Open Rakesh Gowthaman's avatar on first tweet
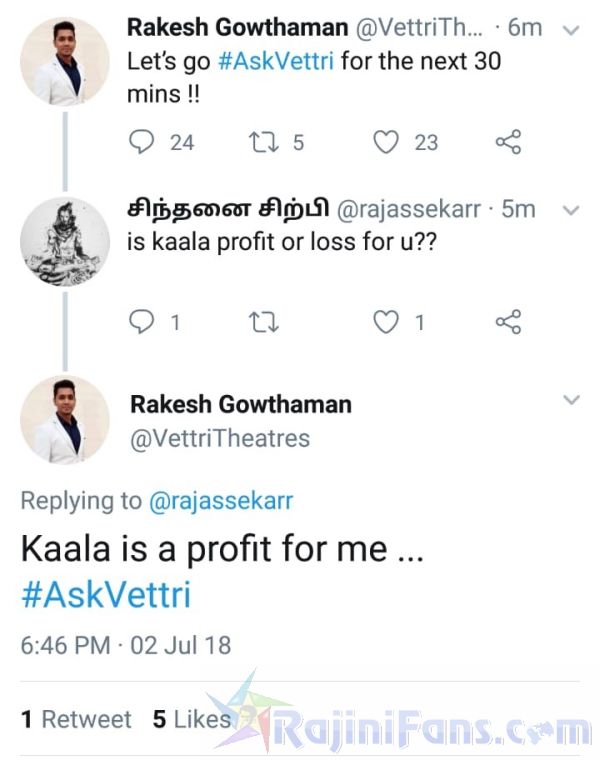The image size is (600, 760). click(x=65, y=61)
